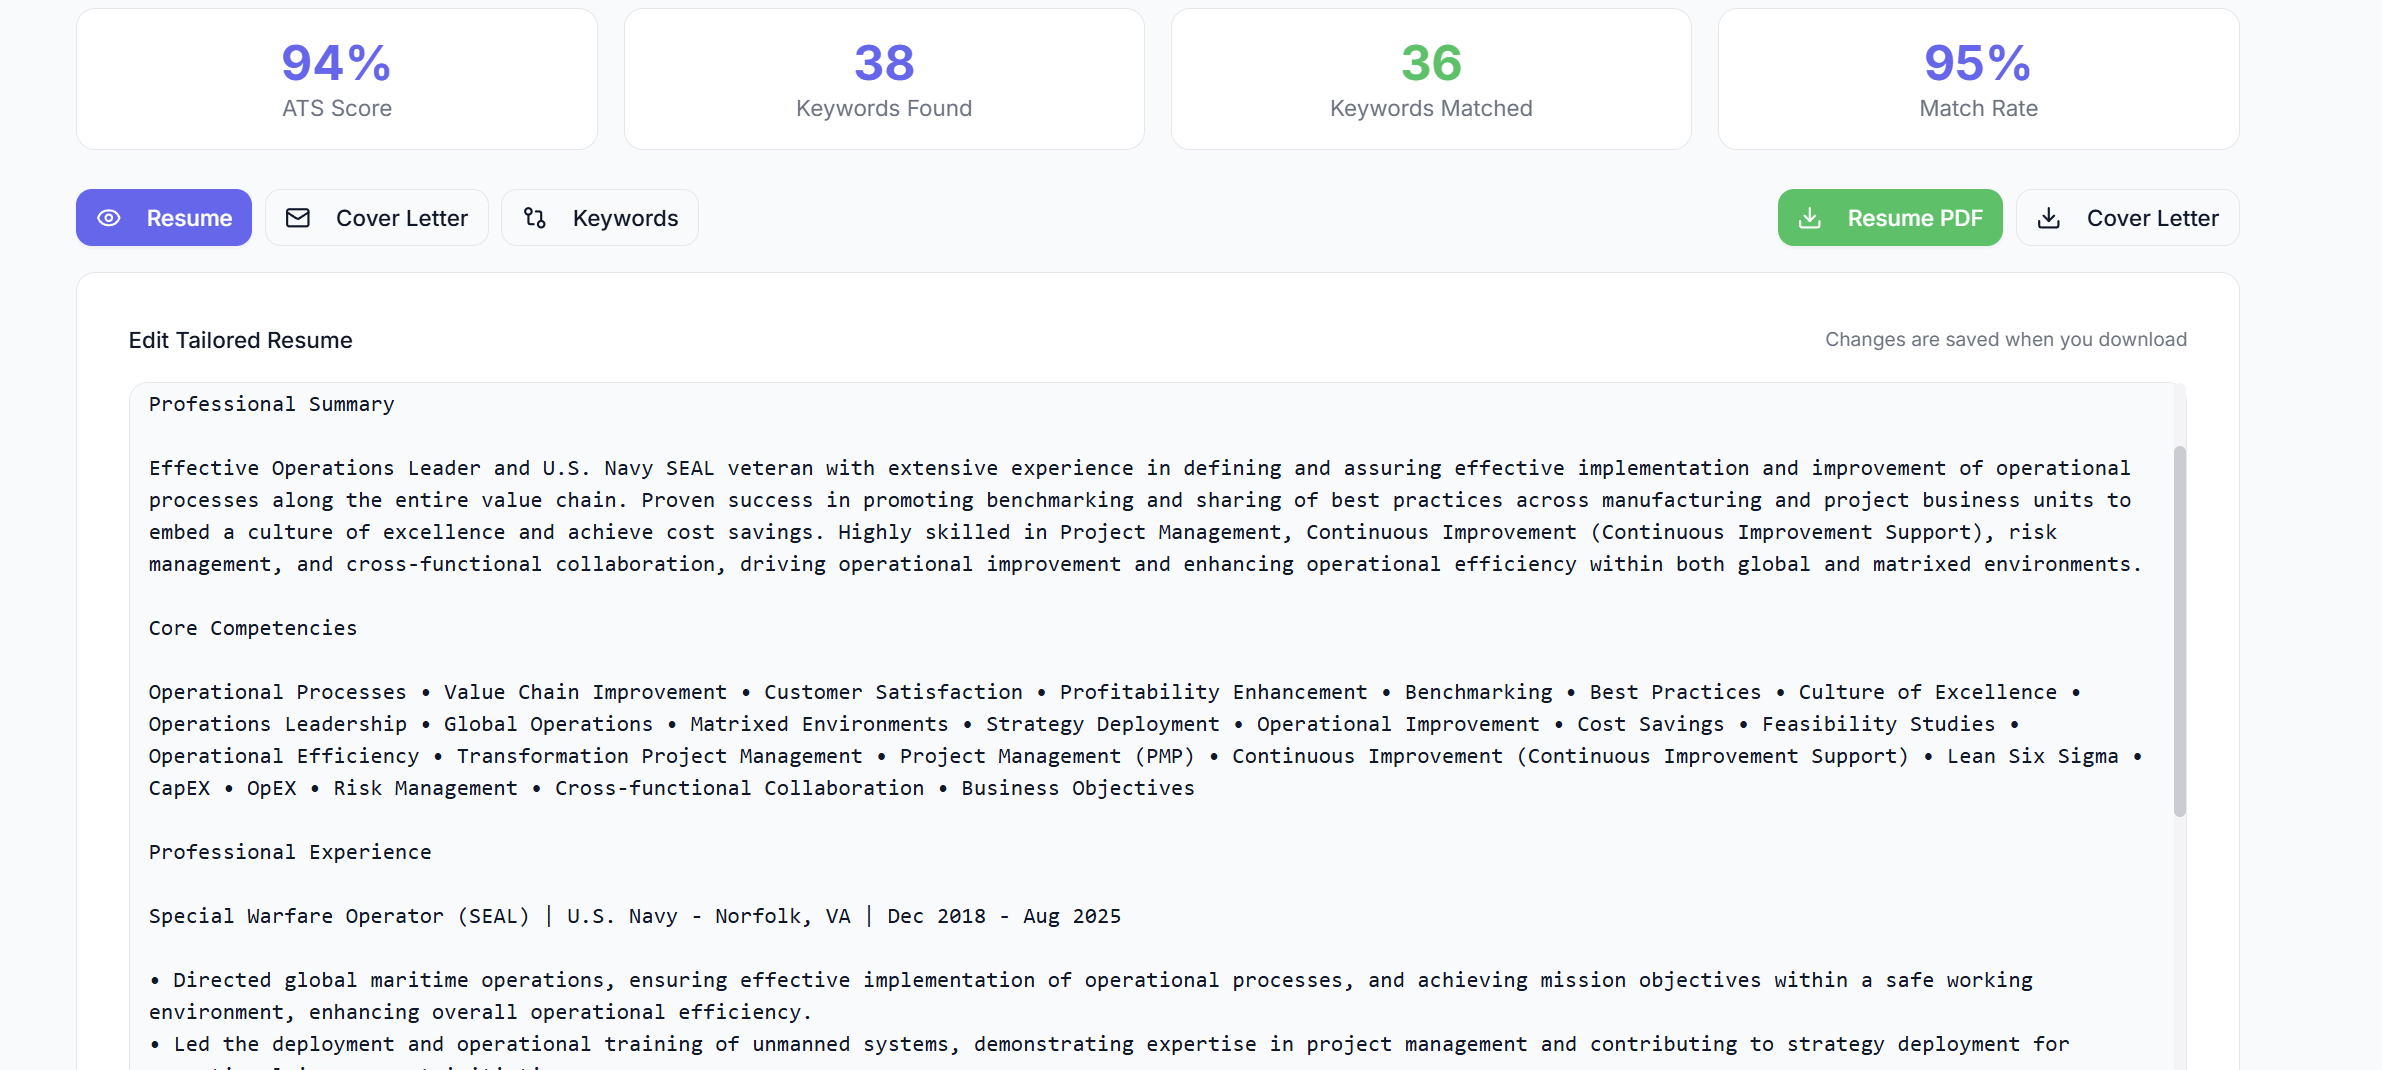The height and width of the screenshot is (1070, 2382).
Task: Click the resume editor vertical scrollbar
Action: [x=2179, y=630]
